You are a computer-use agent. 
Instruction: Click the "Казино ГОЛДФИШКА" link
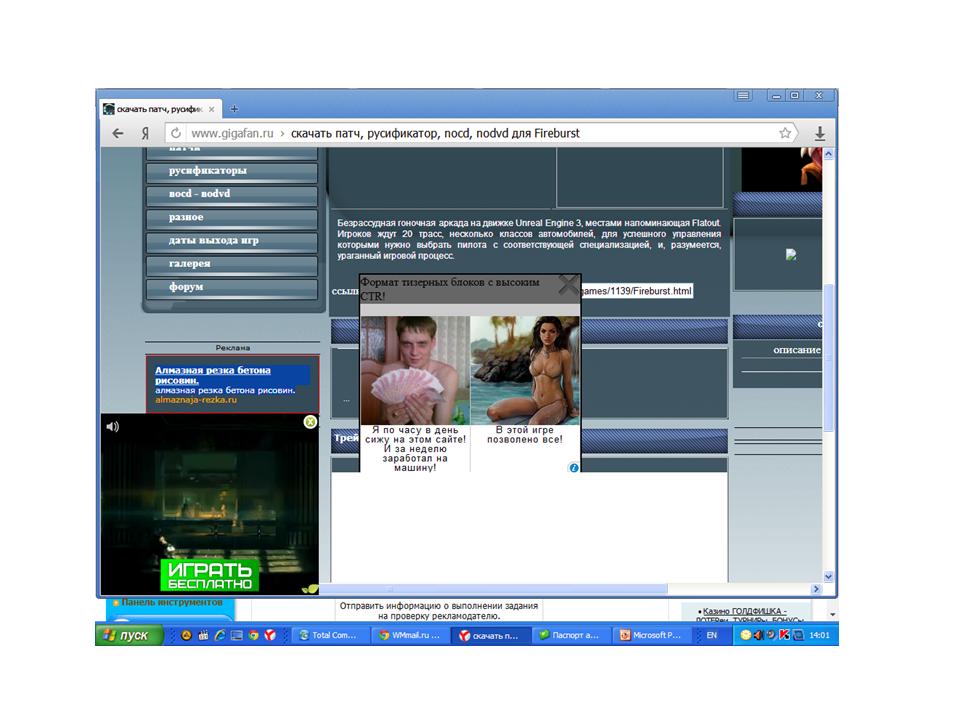pyautogui.click(x=743, y=611)
